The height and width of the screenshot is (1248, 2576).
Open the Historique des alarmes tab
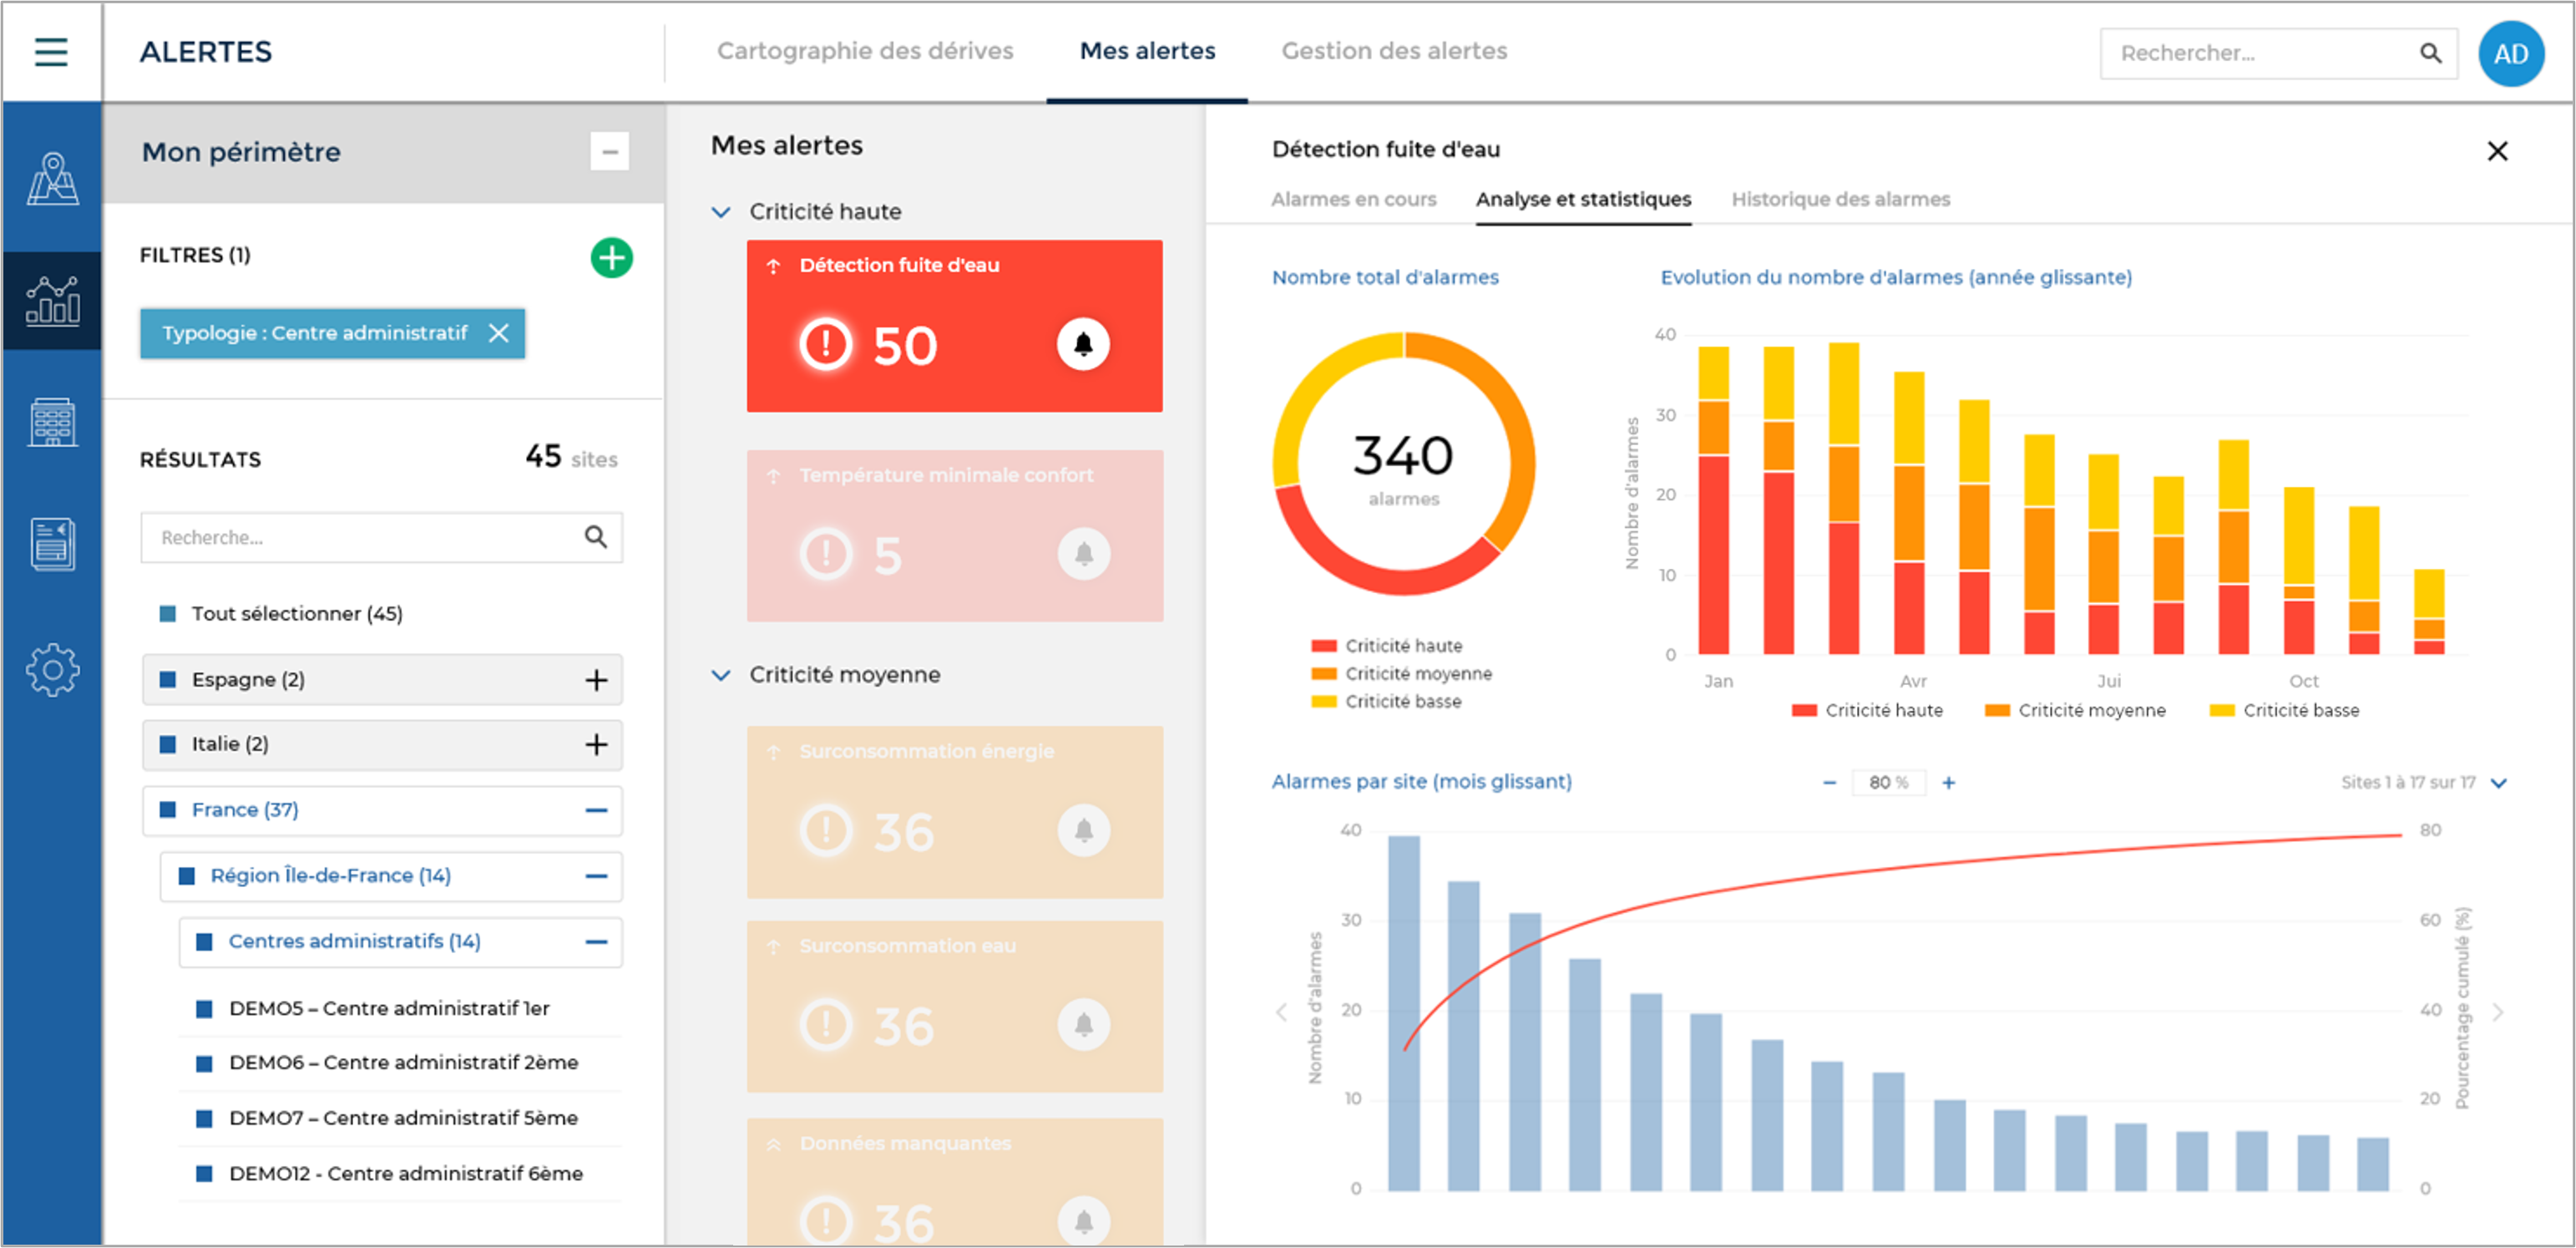(1840, 199)
